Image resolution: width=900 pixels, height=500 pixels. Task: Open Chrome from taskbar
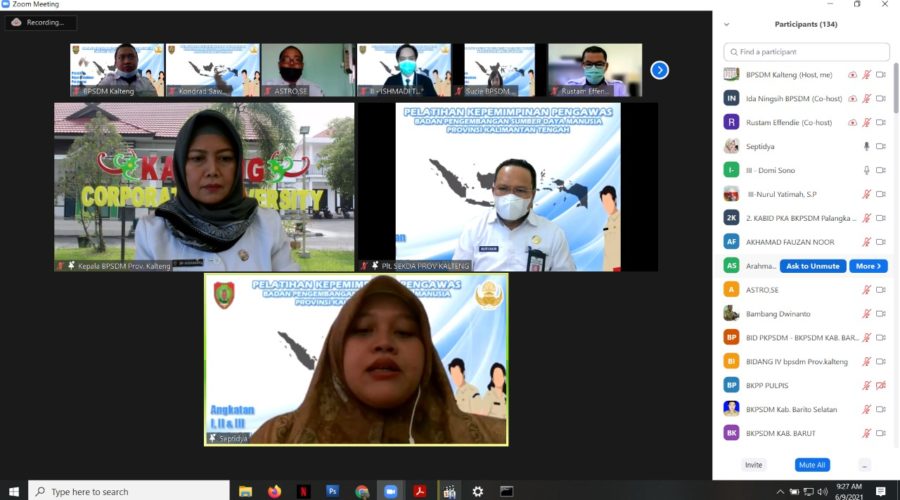(x=362, y=491)
